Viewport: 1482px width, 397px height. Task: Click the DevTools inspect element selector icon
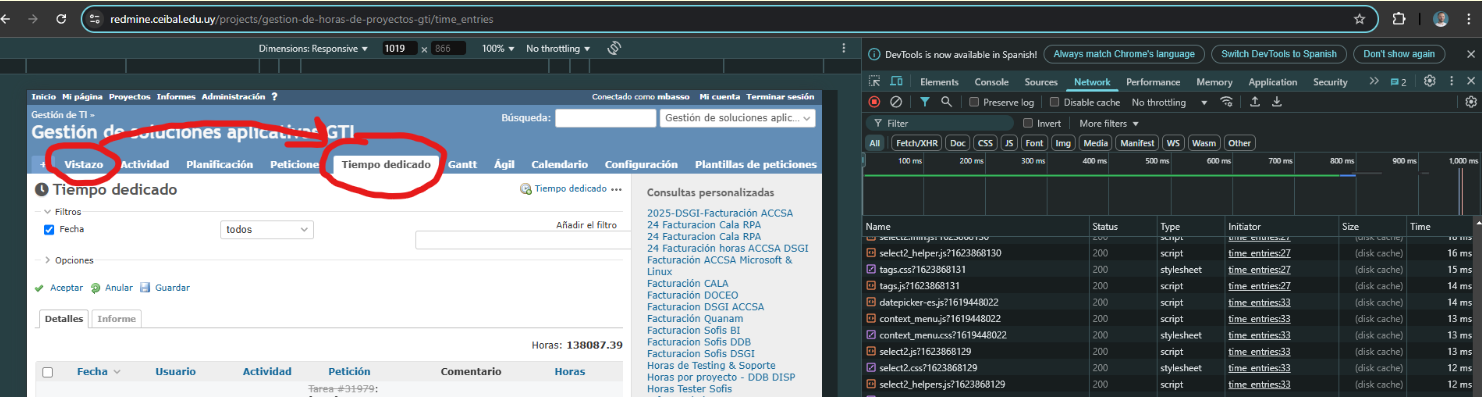point(875,82)
